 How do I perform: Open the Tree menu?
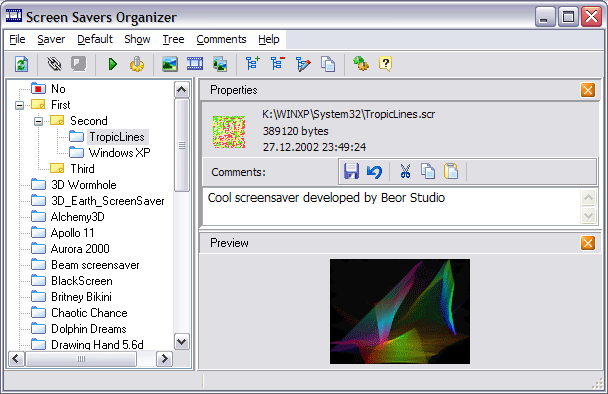173,39
